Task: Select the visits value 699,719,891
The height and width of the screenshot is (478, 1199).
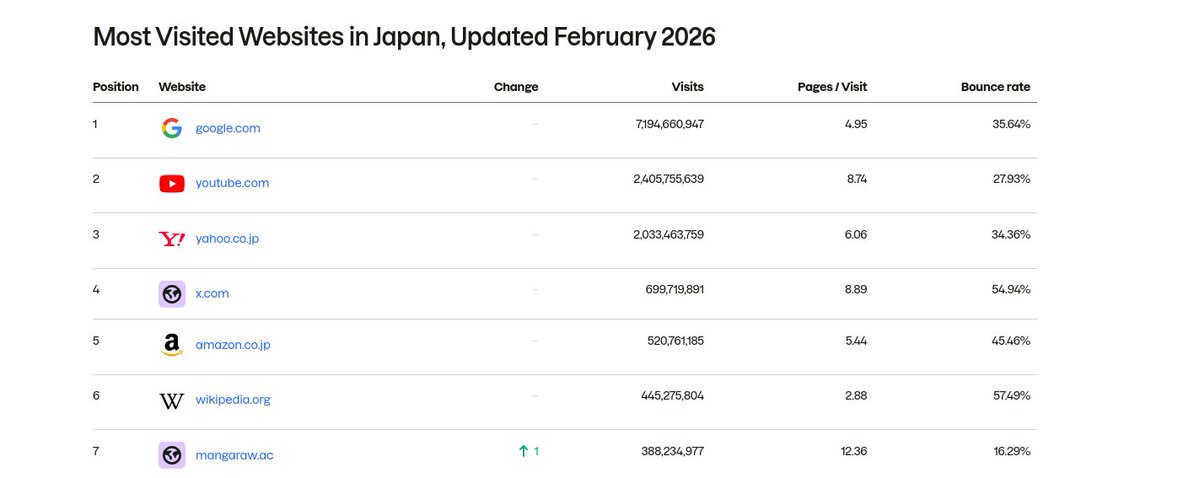Action: (x=674, y=290)
